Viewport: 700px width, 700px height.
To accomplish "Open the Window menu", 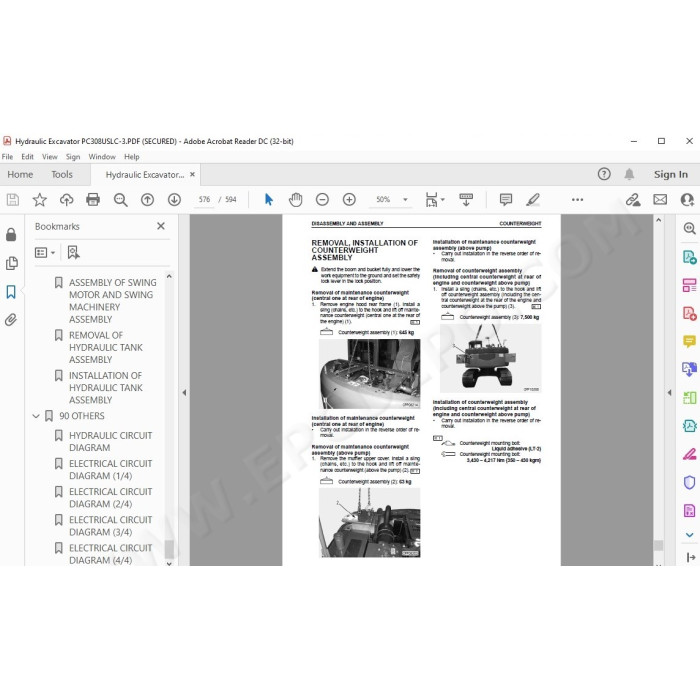I will (102, 157).
